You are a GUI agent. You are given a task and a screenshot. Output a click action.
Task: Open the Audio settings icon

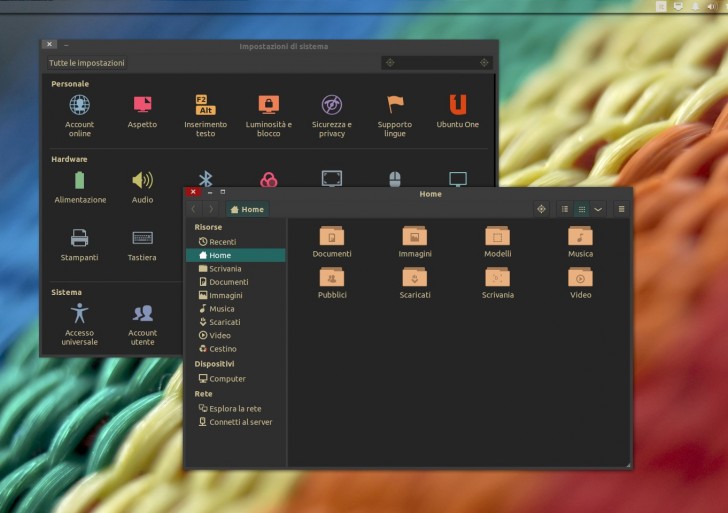pyautogui.click(x=142, y=181)
